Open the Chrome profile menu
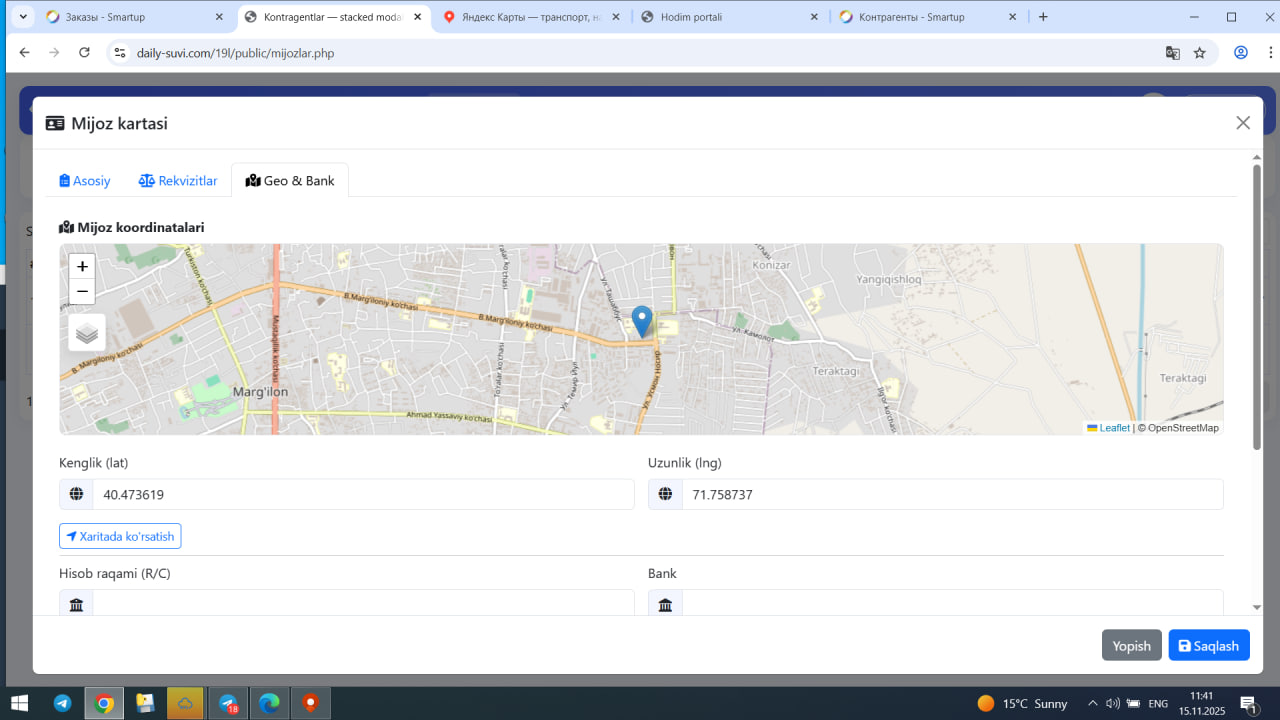The width and height of the screenshot is (1280, 720). coord(1241,53)
